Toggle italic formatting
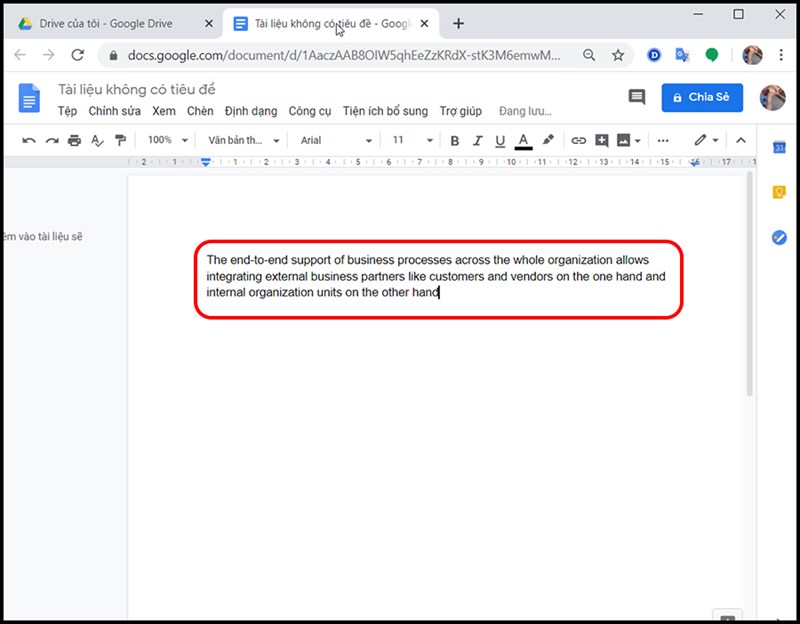The width and height of the screenshot is (800, 624). (x=478, y=140)
